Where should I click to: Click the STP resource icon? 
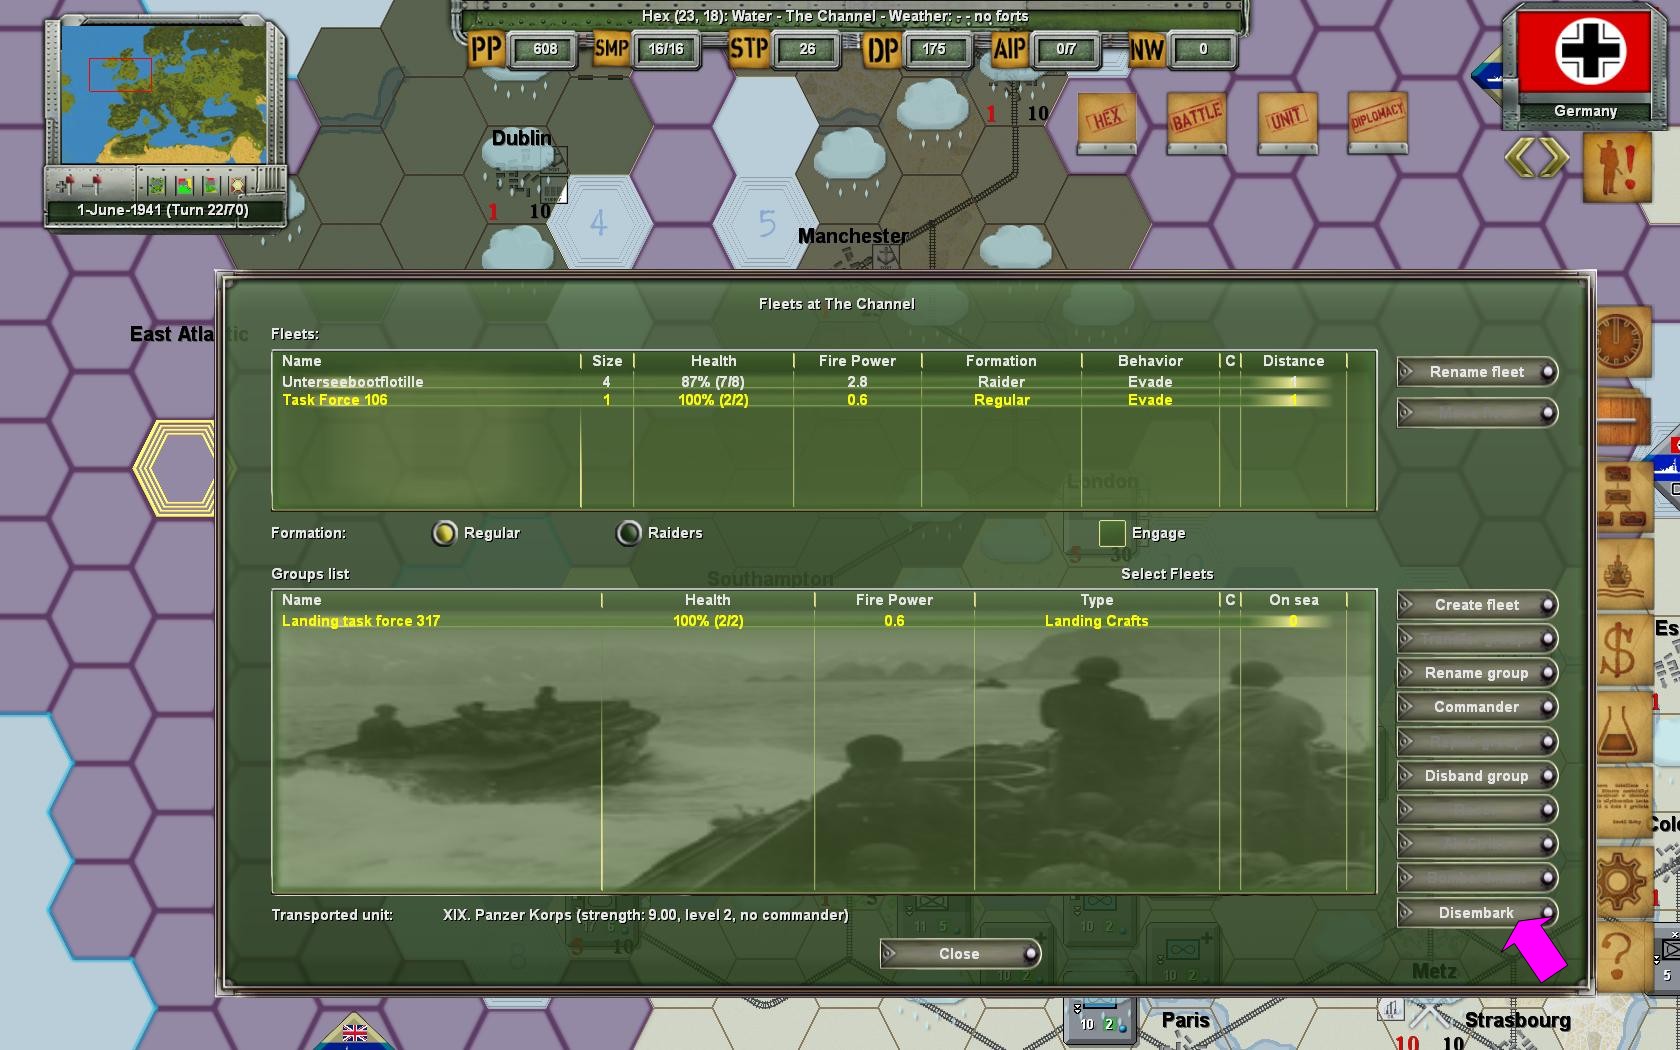[x=748, y=49]
